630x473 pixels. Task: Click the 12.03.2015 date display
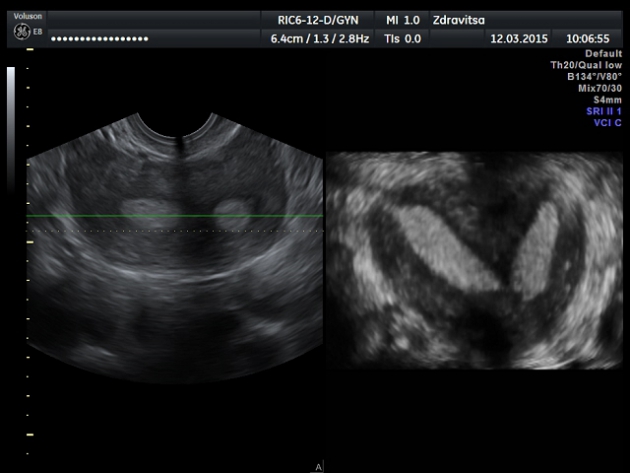coord(516,38)
